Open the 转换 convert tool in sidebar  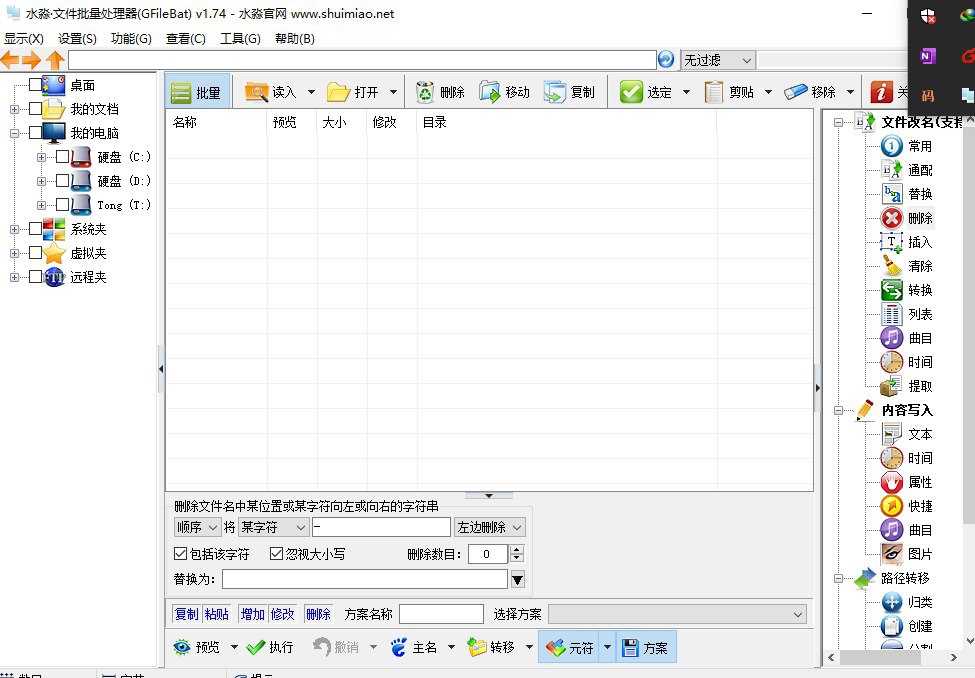click(891, 290)
